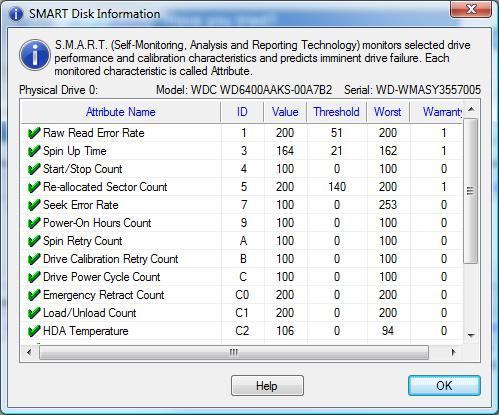Click the title bar SMART info icon

16,14
